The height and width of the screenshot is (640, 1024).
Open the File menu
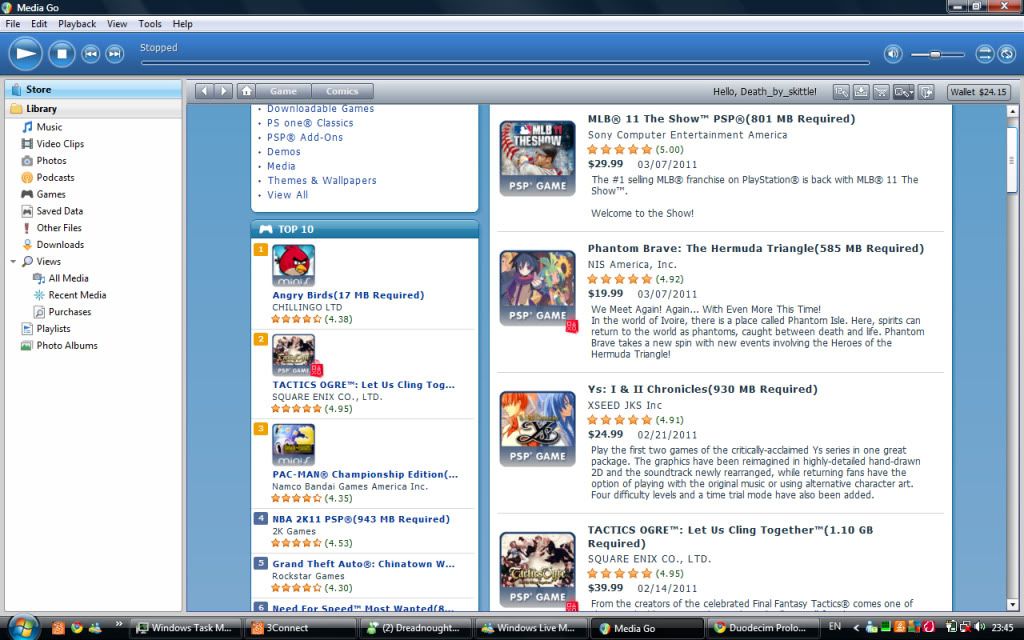click(12, 24)
